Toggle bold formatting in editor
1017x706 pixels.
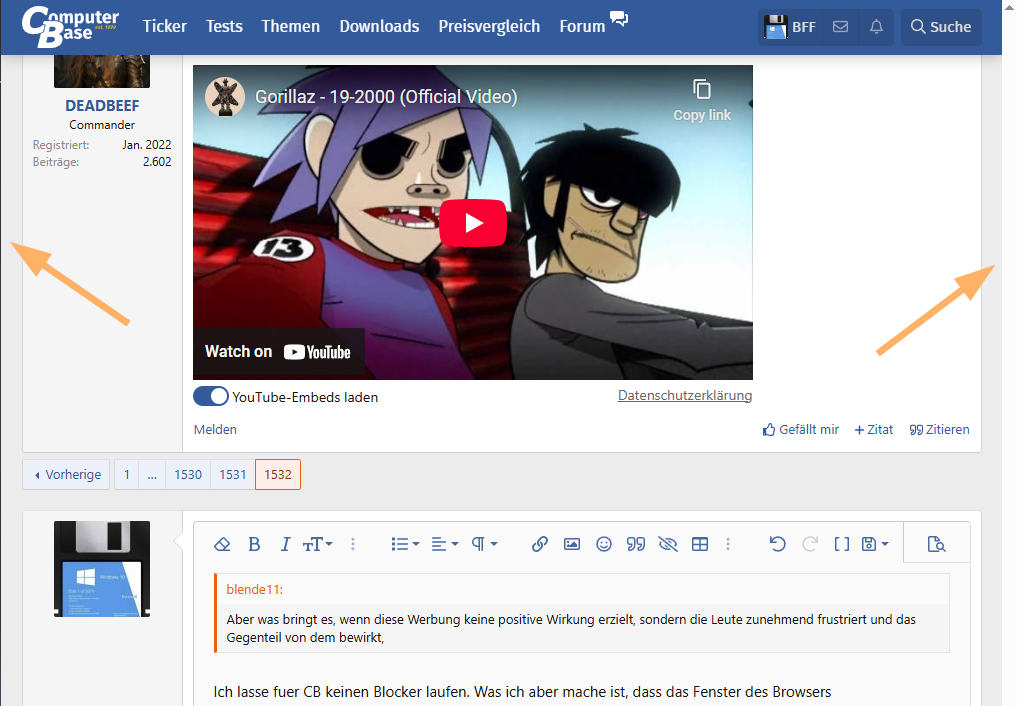tap(254, 545)
